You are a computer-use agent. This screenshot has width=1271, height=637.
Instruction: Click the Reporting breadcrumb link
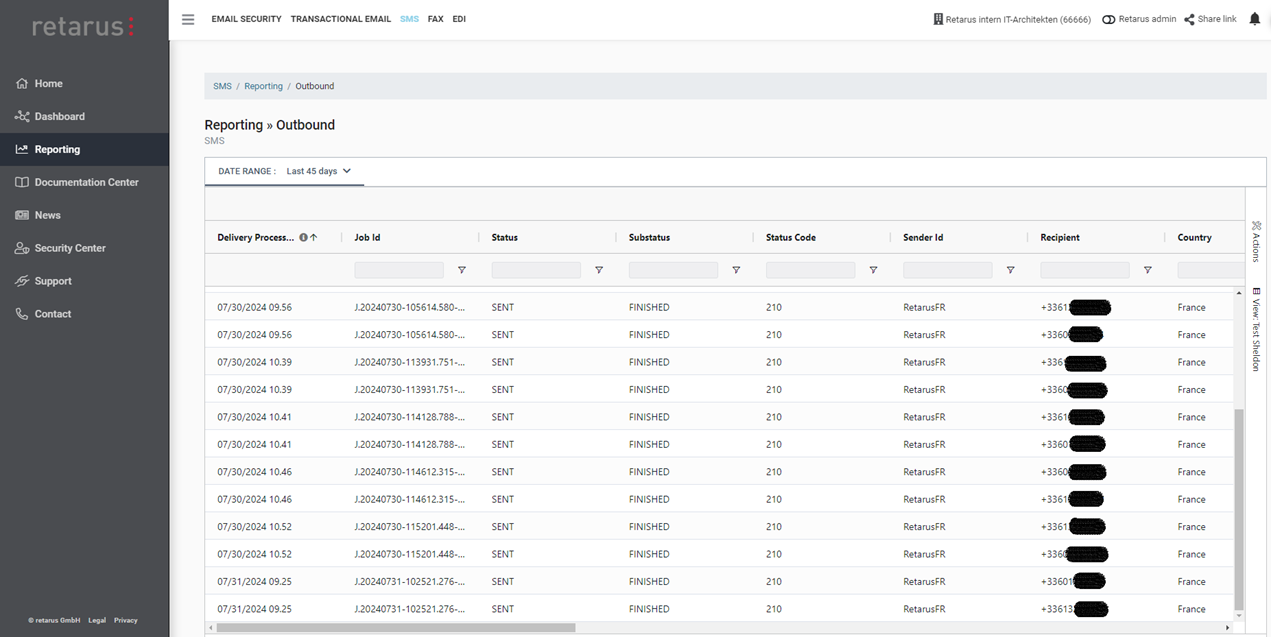(263, 86)
